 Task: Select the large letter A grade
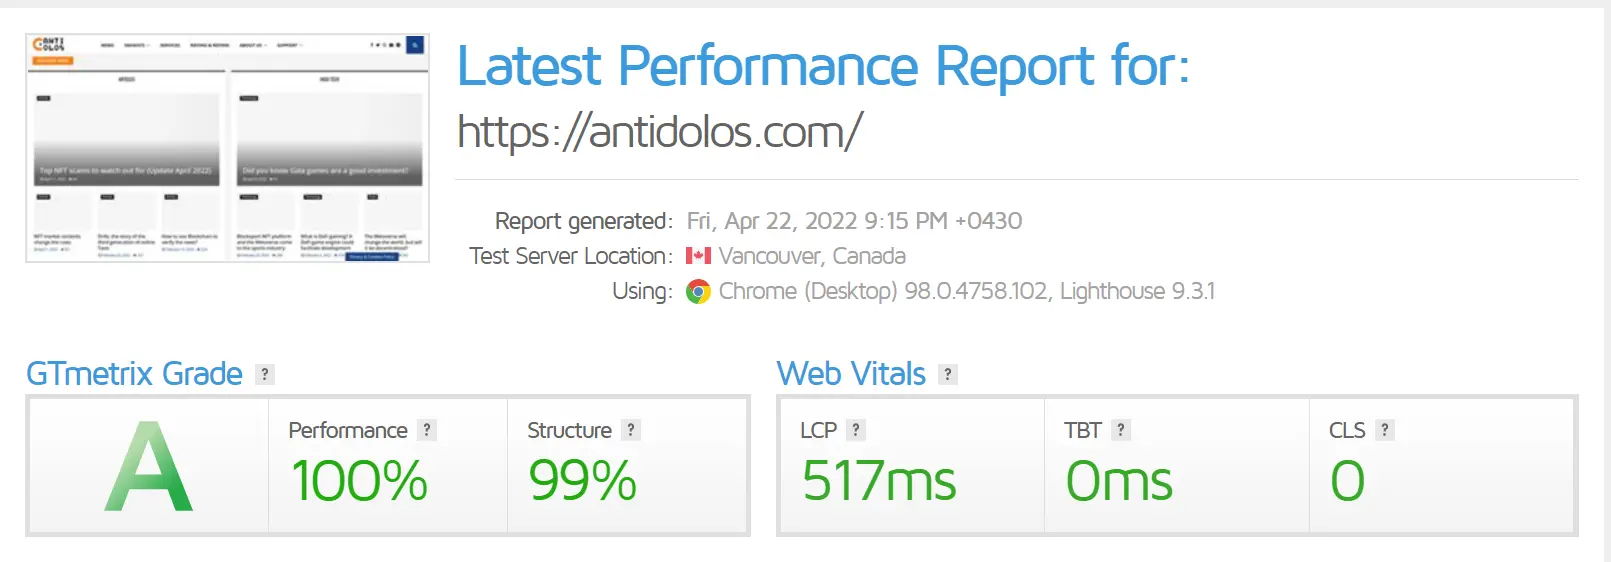pos(148,466)
